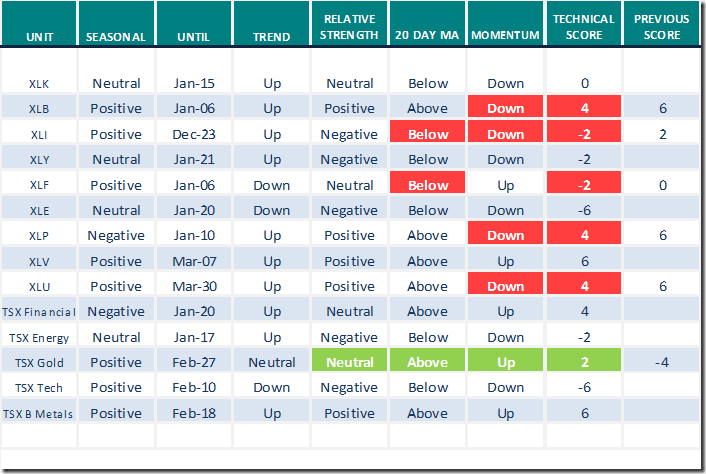Viewport: 706px width, 474px height.
Task: Click the XLE technical score of -6
Action: [x=583, y=210]
